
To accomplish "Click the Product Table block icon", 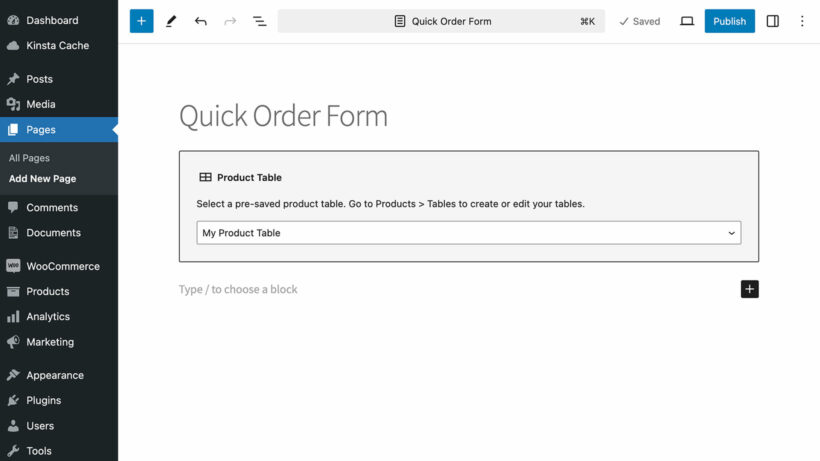I will coord(205,177).
